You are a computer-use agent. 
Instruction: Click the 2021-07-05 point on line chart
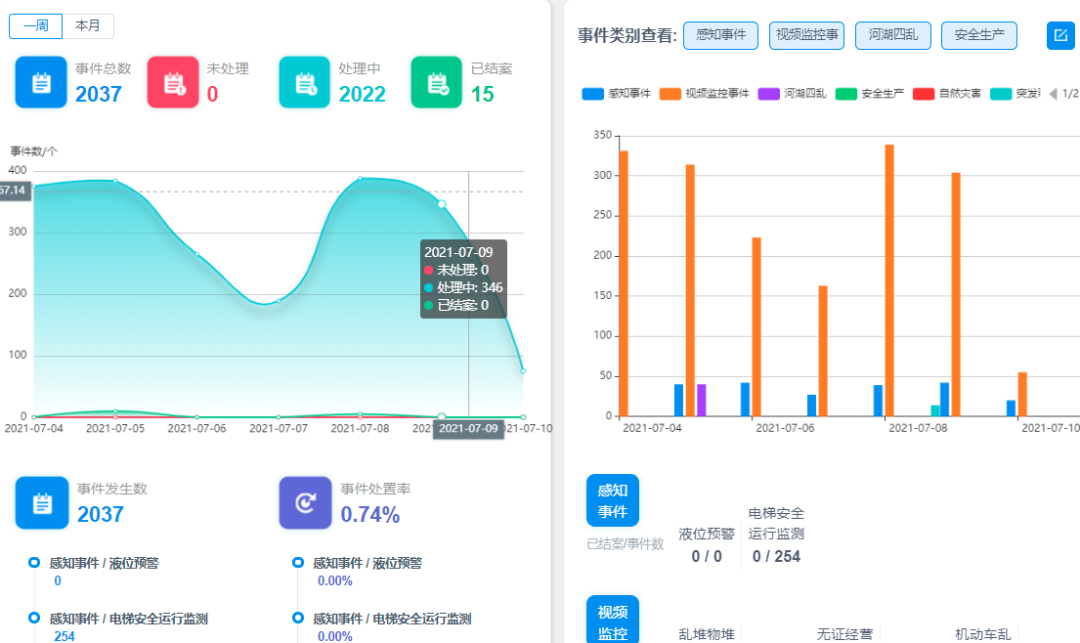[115, 181]
